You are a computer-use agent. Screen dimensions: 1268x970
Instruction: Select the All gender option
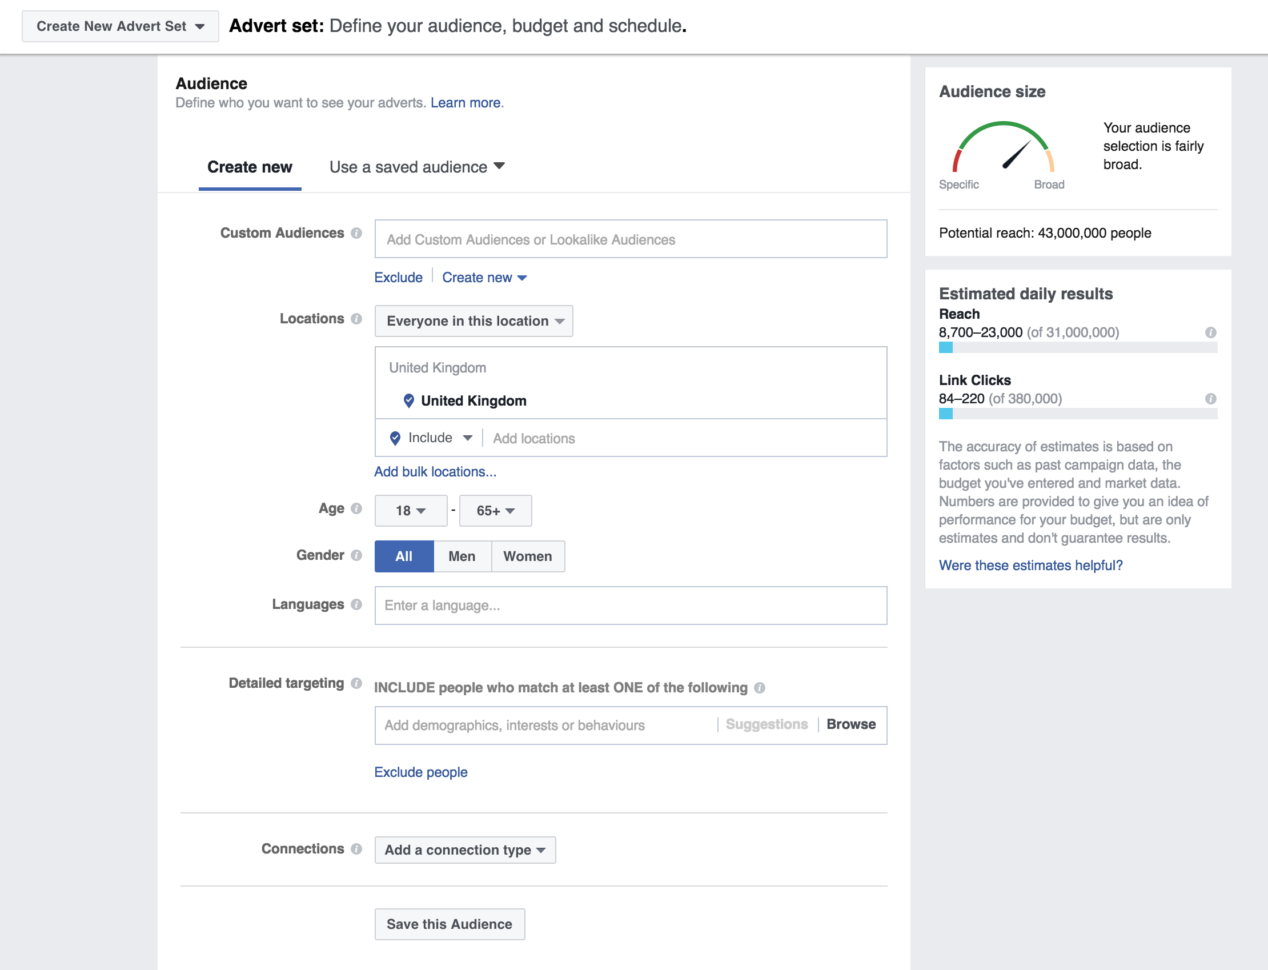click(404, 556)
